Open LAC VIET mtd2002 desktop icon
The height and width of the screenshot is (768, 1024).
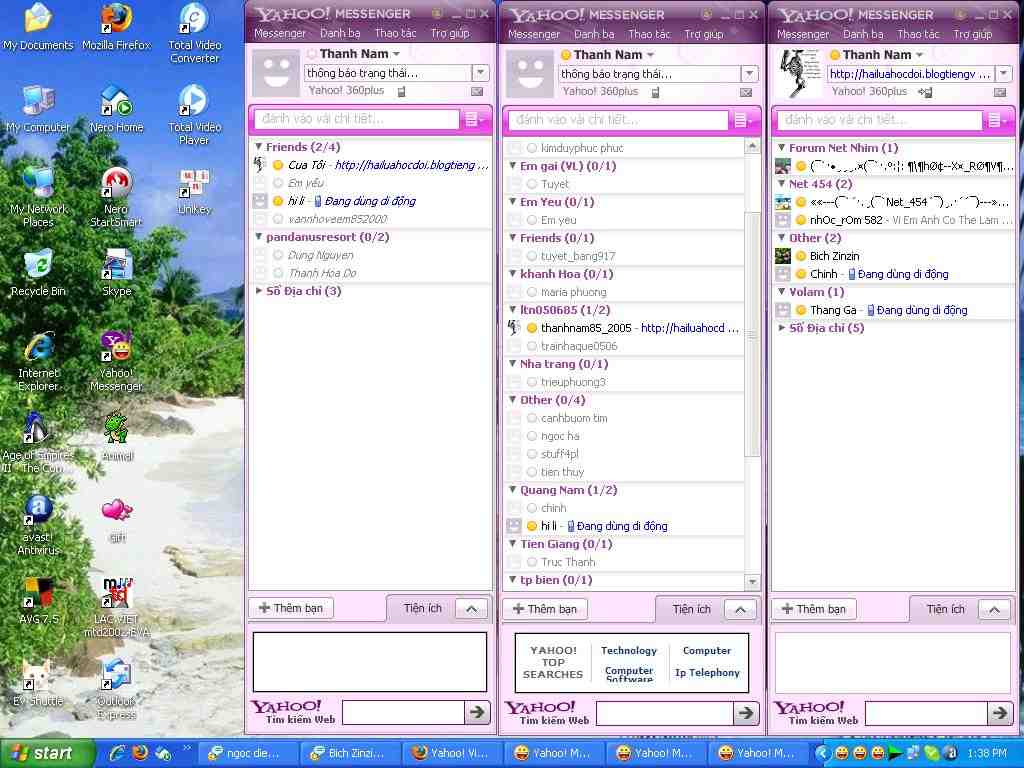point(116,607)
